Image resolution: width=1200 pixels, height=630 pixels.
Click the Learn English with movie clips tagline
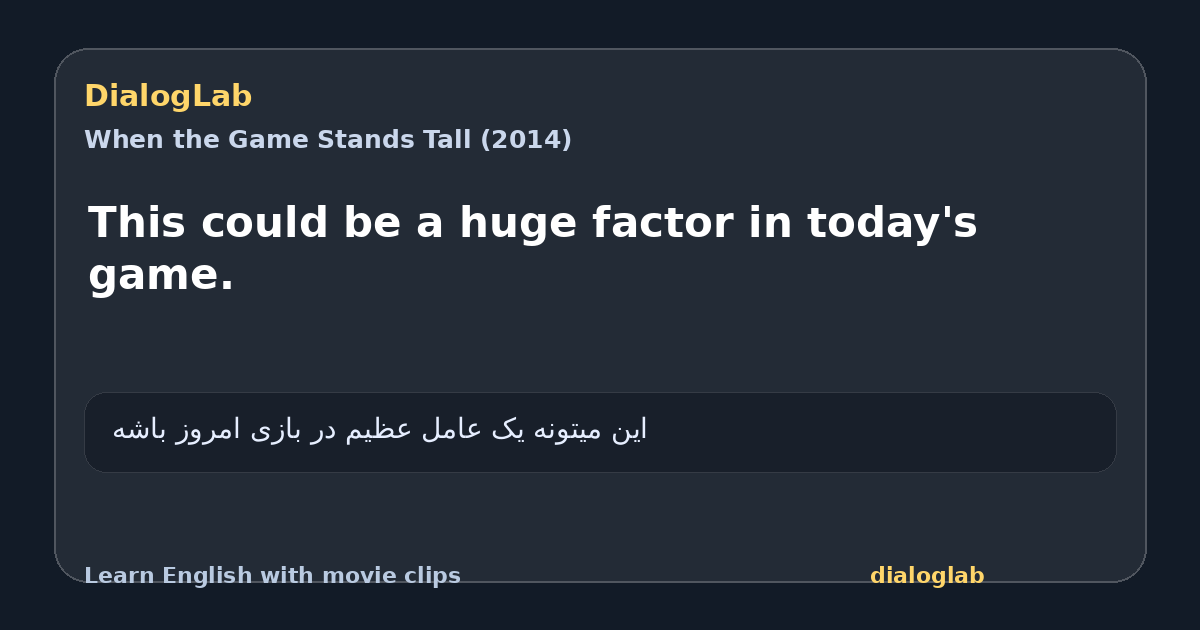click(272, 576)
